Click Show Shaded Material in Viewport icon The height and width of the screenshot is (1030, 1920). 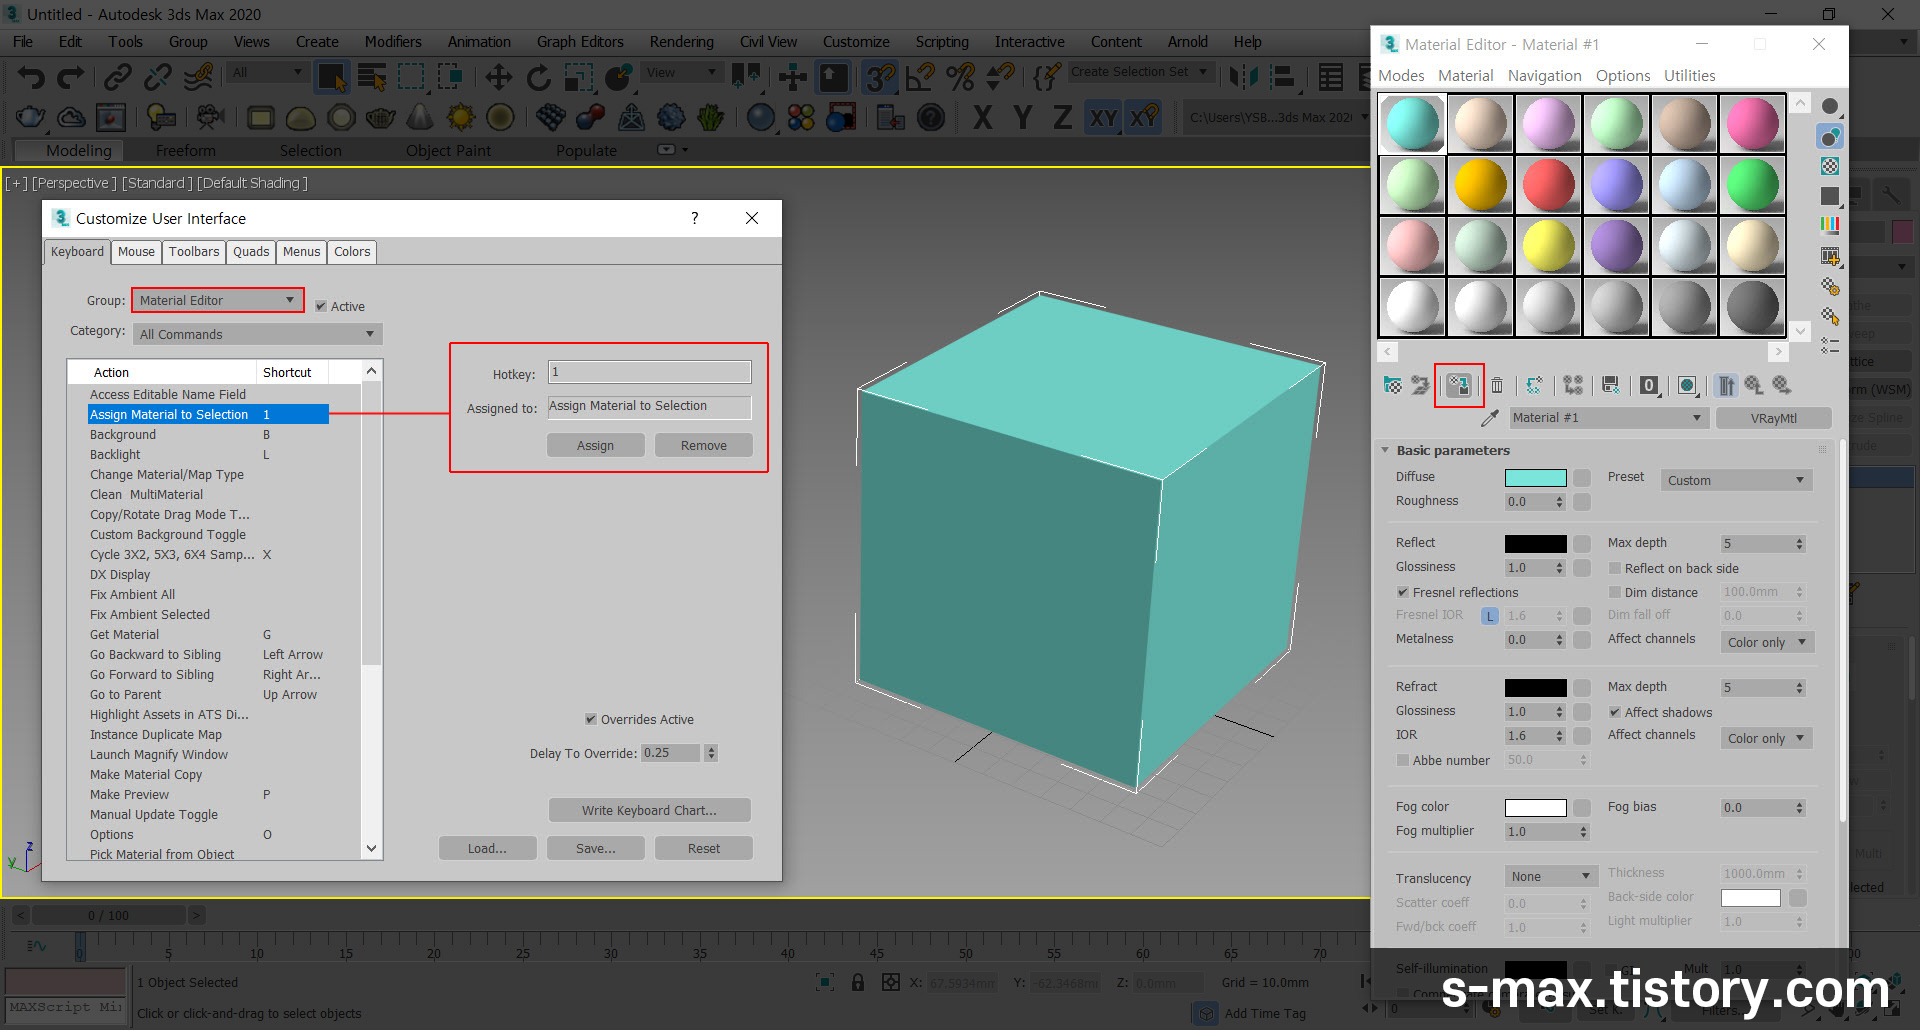point(1688,385)
